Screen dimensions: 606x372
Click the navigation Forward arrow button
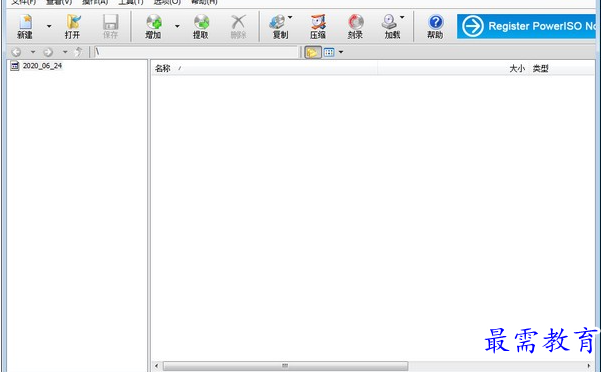click(x=48, y=52)
